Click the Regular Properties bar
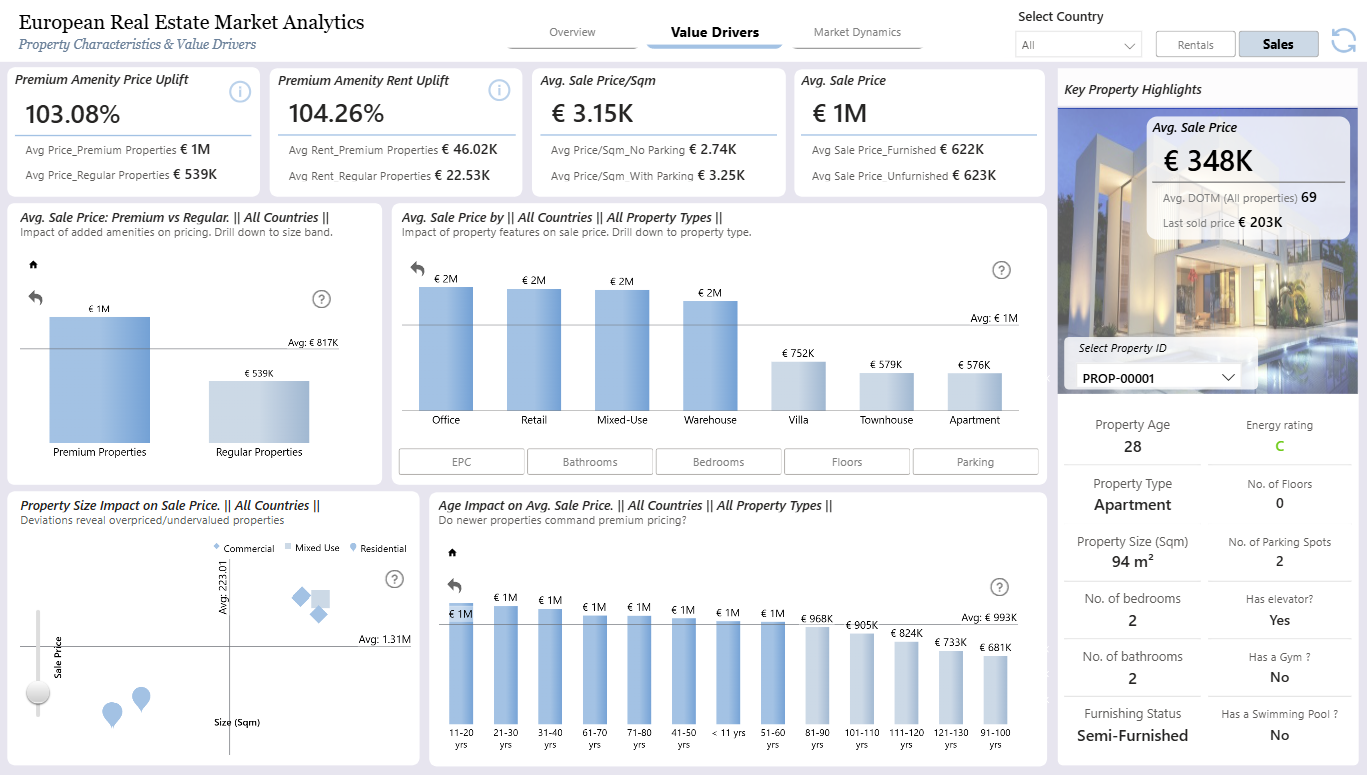1367x775 pixels. [x=259, y=412]
